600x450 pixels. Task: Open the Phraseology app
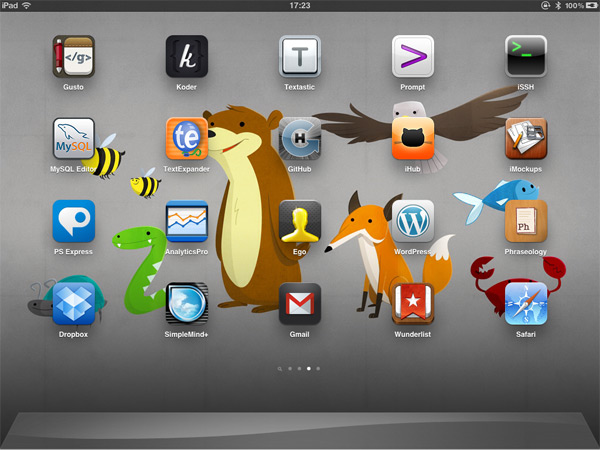point(526,221)
